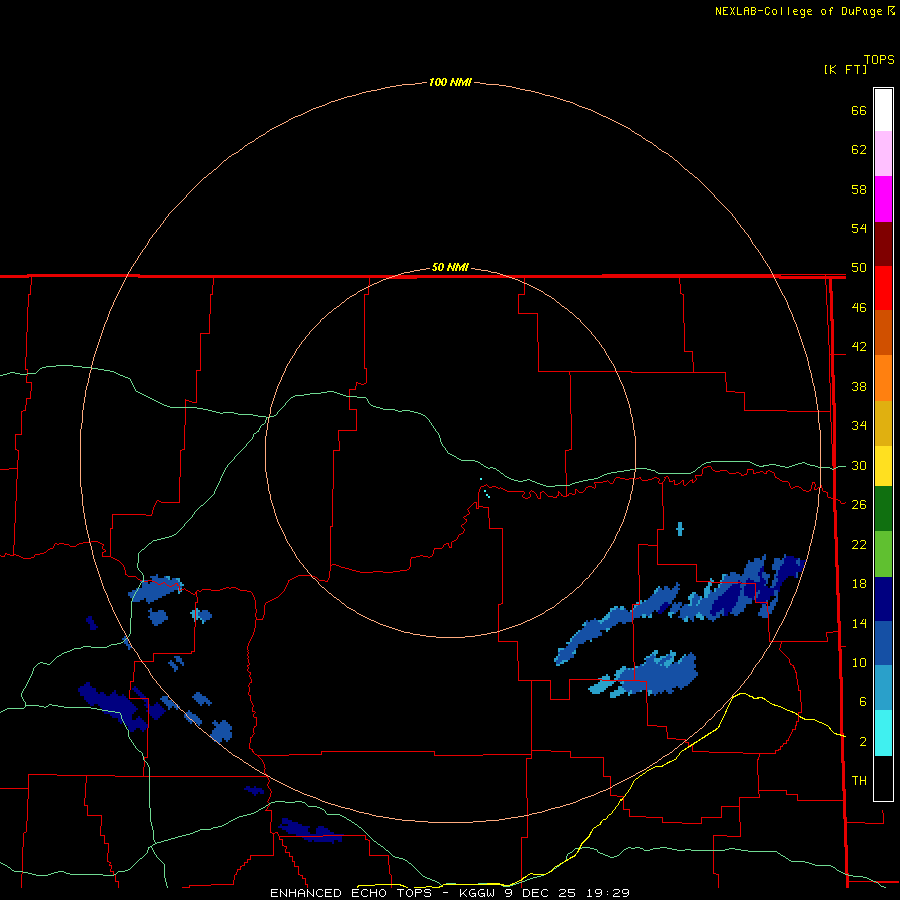Click the legend value 30
900x900 pixels.
[x=859, y=465]
